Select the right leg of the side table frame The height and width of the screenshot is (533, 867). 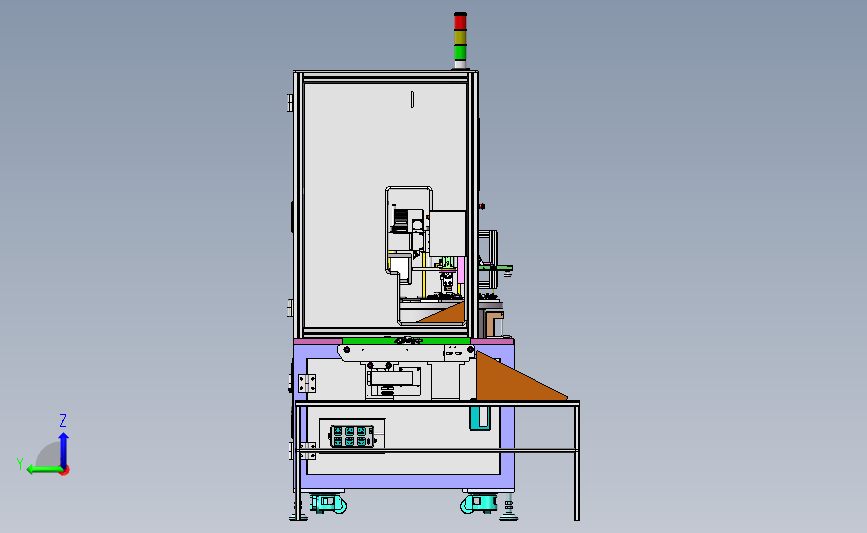[x=577, y=462]
